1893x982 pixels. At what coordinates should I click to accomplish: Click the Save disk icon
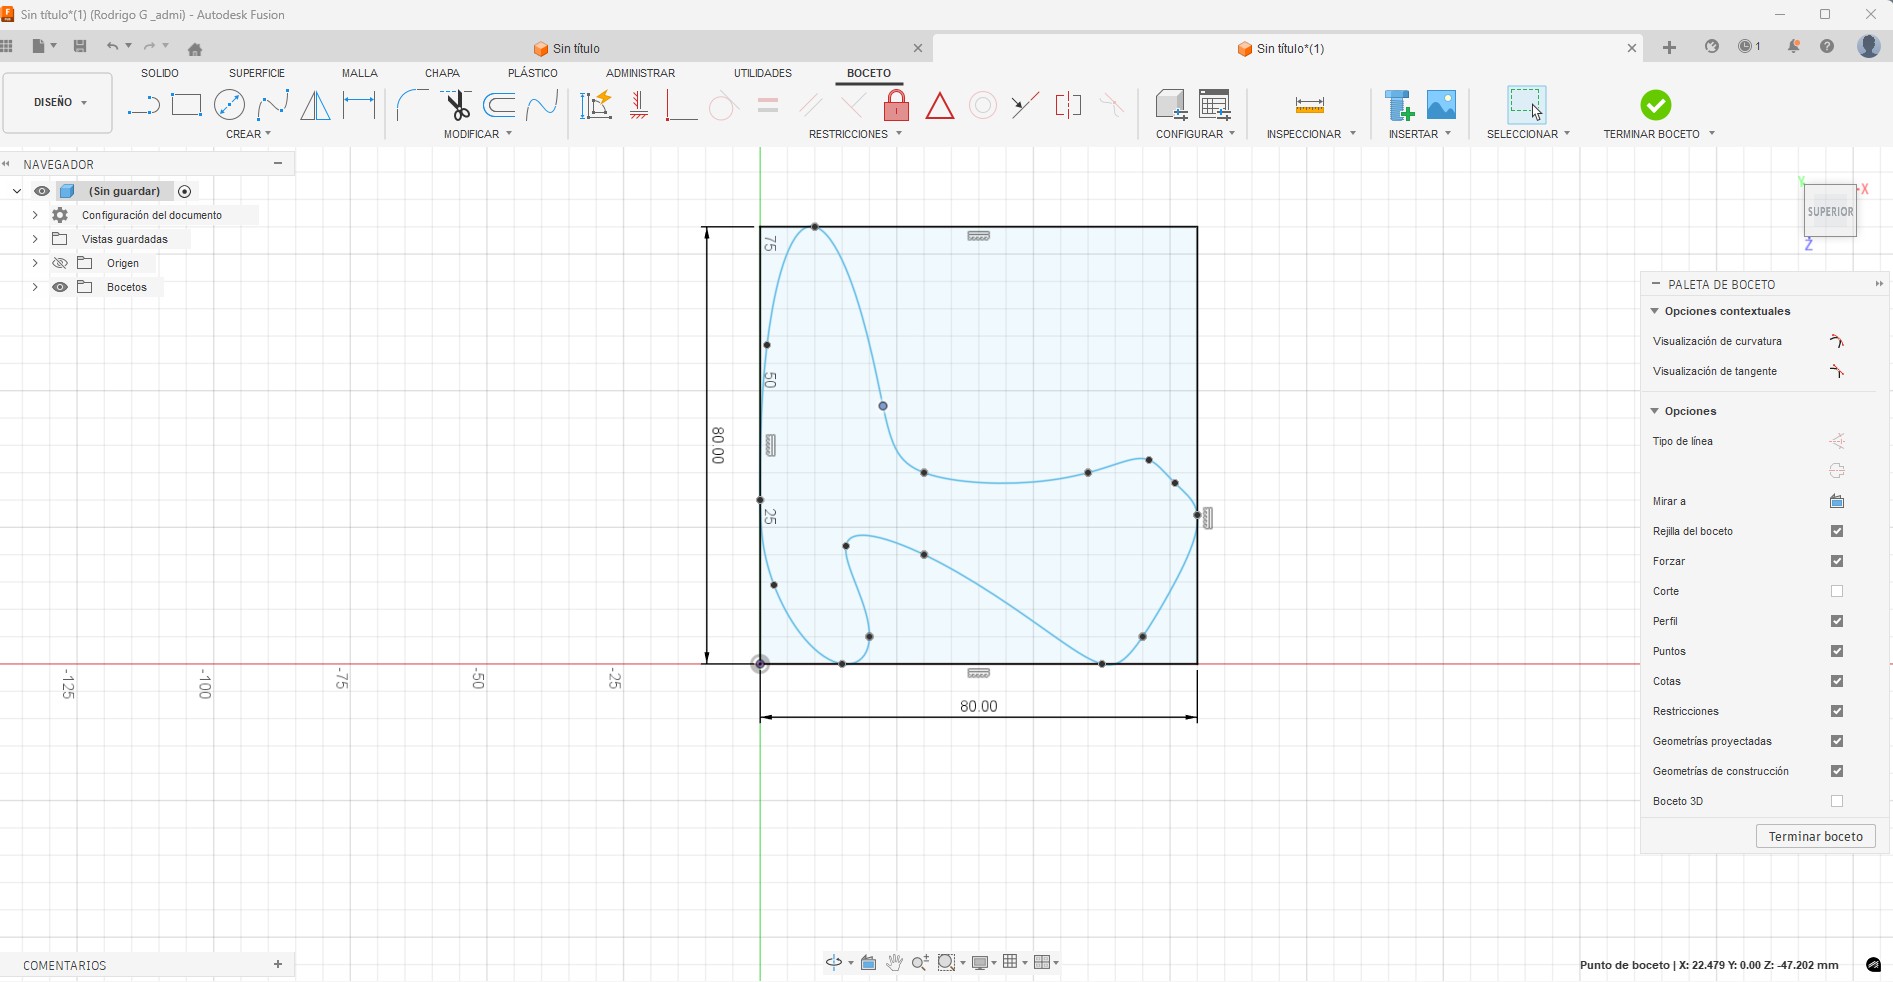(80, 46)
